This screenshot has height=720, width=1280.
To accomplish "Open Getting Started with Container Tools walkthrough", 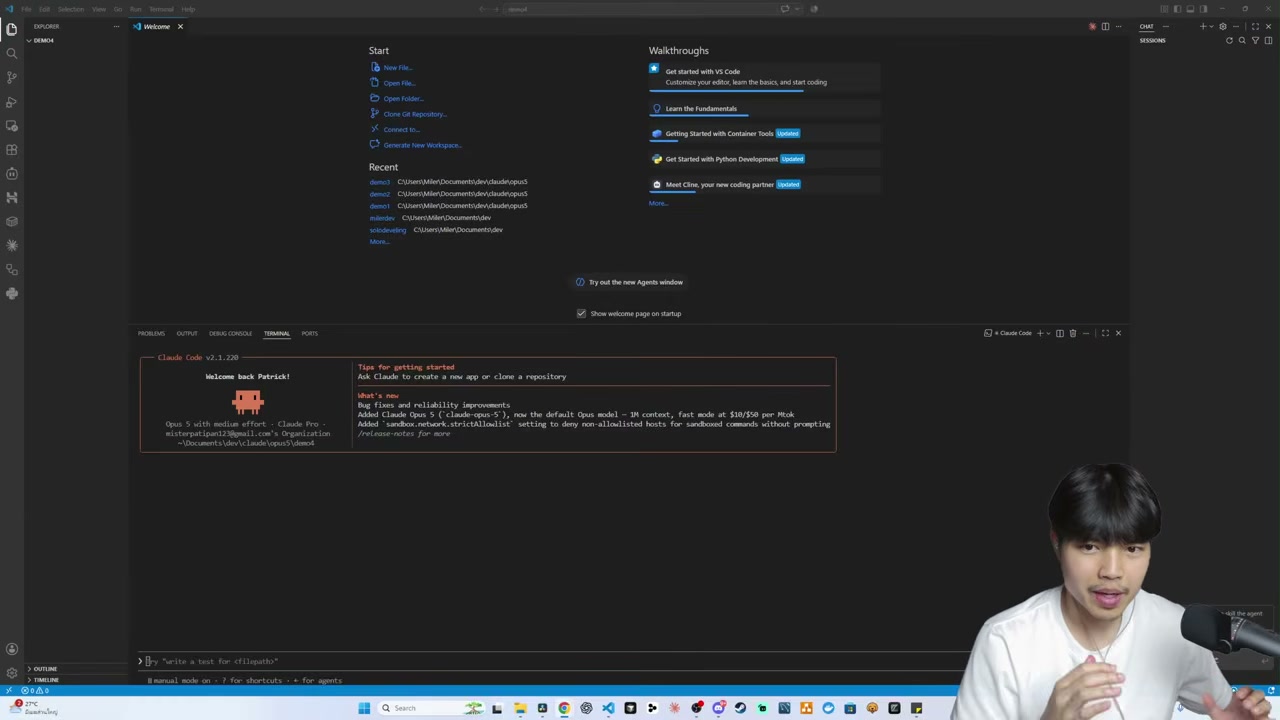I will click(x=764, y=133).
